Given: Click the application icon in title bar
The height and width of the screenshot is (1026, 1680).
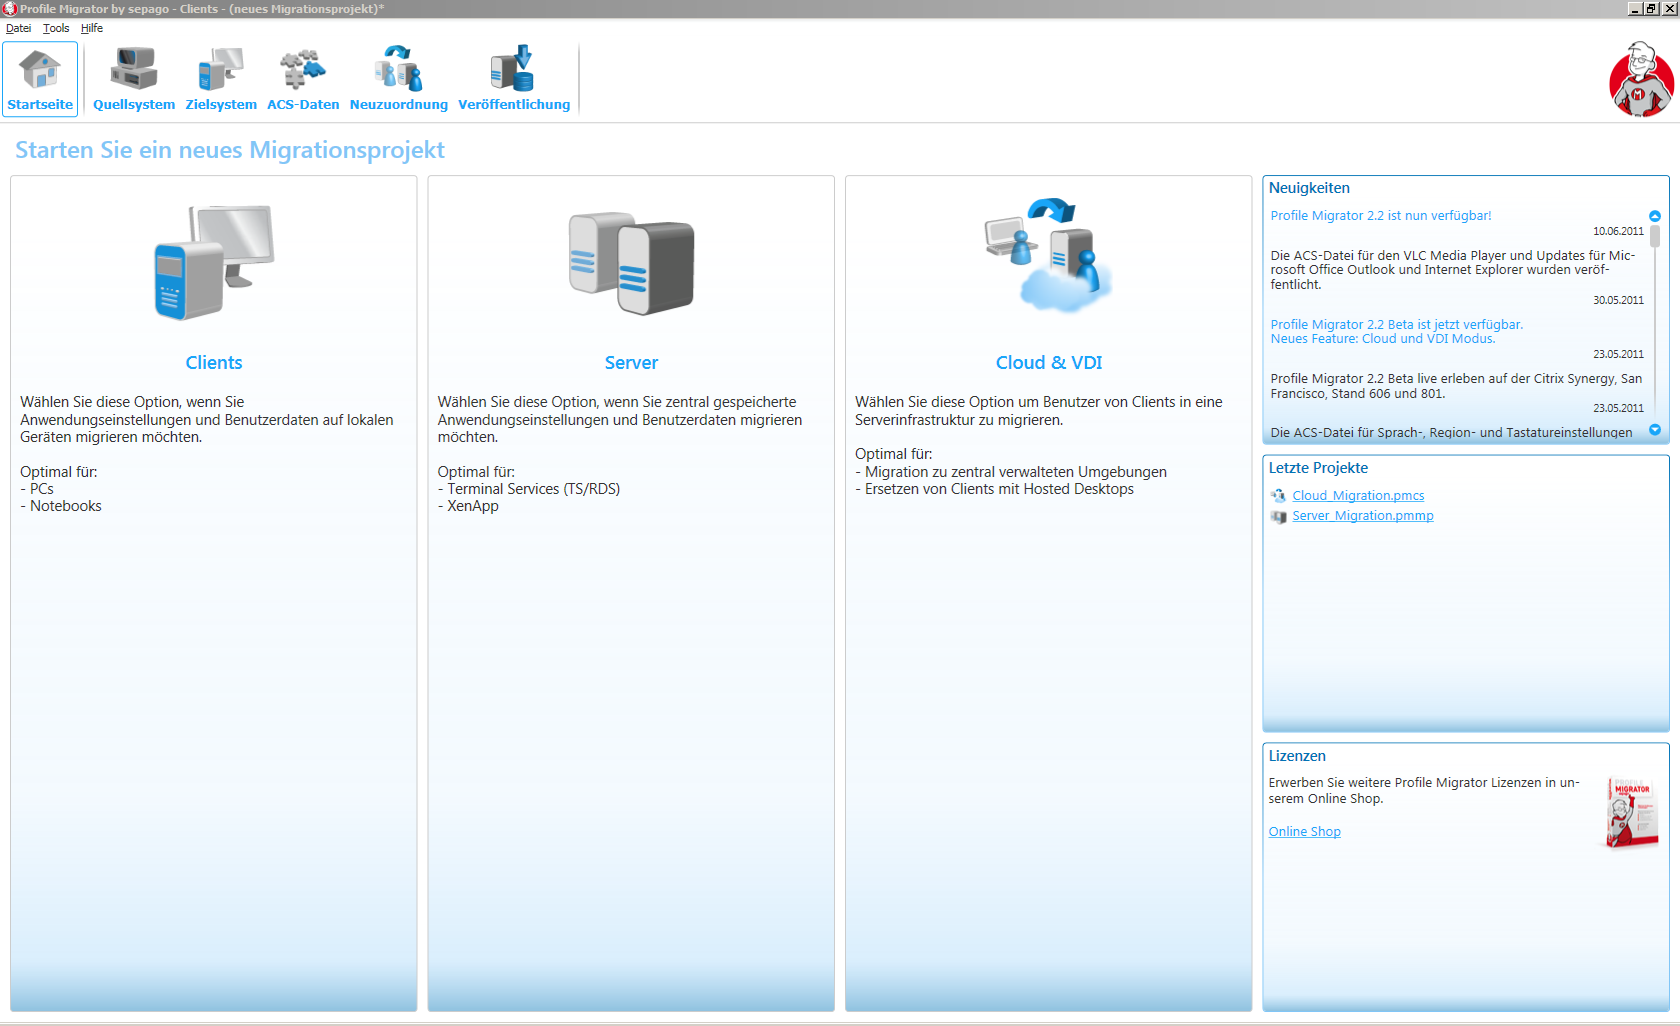Looking at the screenshot, I should pyautogui.click(x=9, y=9).
